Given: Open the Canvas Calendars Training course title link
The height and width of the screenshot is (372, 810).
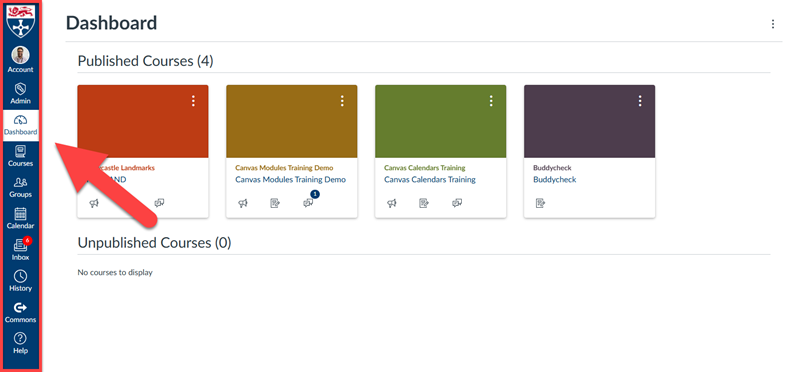Looking at the screenshot, I should click(430, 180).
